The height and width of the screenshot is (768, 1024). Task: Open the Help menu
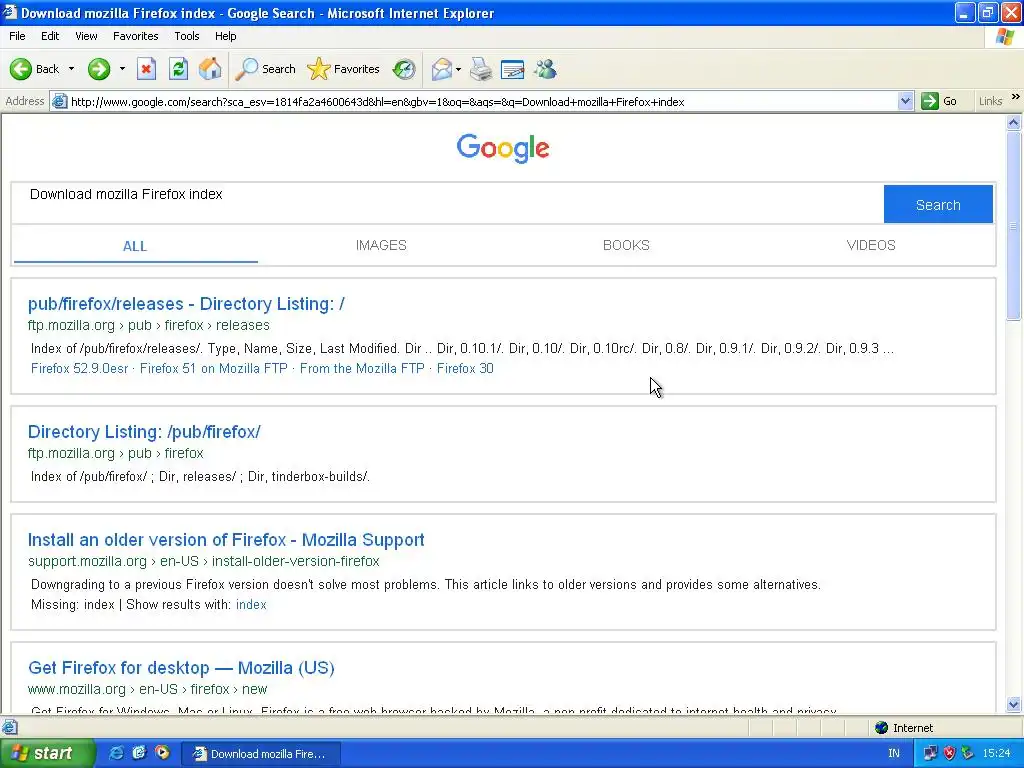[225, 36]
